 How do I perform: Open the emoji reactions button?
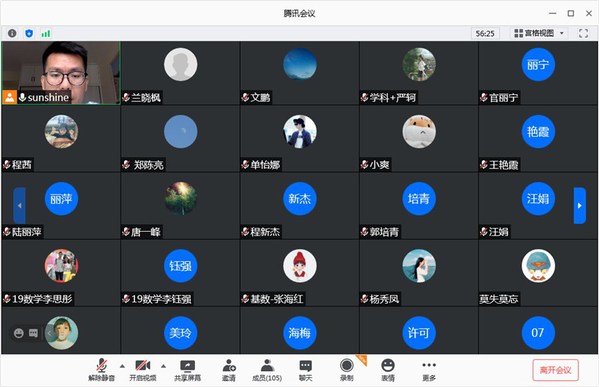(x=388, y=369)
